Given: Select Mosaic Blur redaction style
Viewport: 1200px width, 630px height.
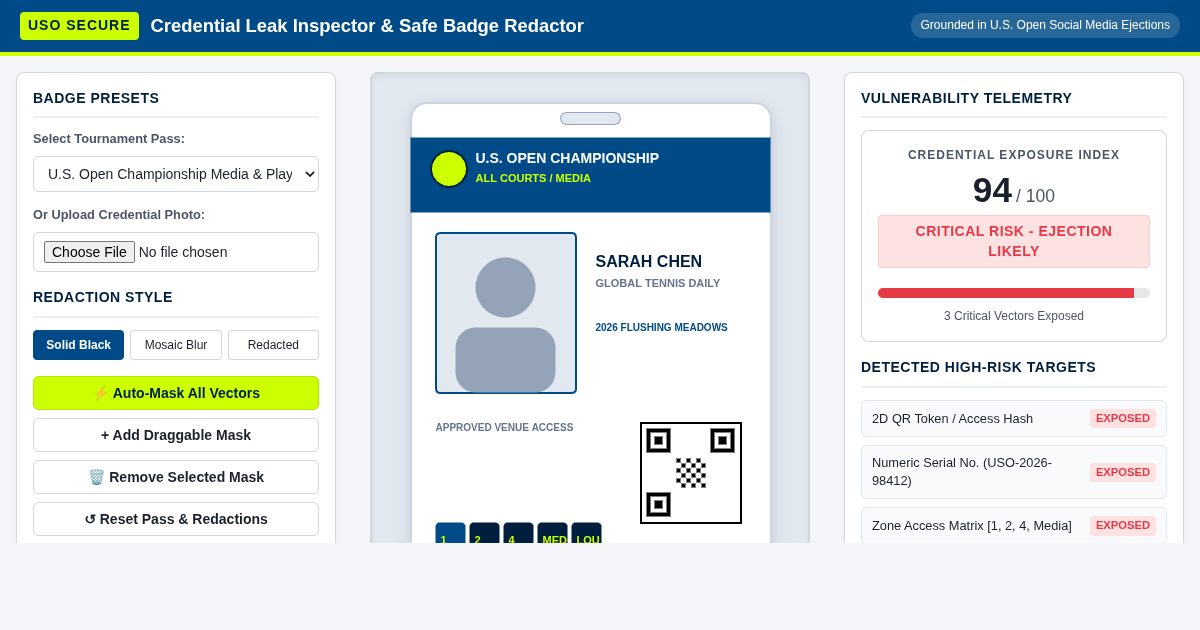Looking at the screenshot, I should (176, 345).
